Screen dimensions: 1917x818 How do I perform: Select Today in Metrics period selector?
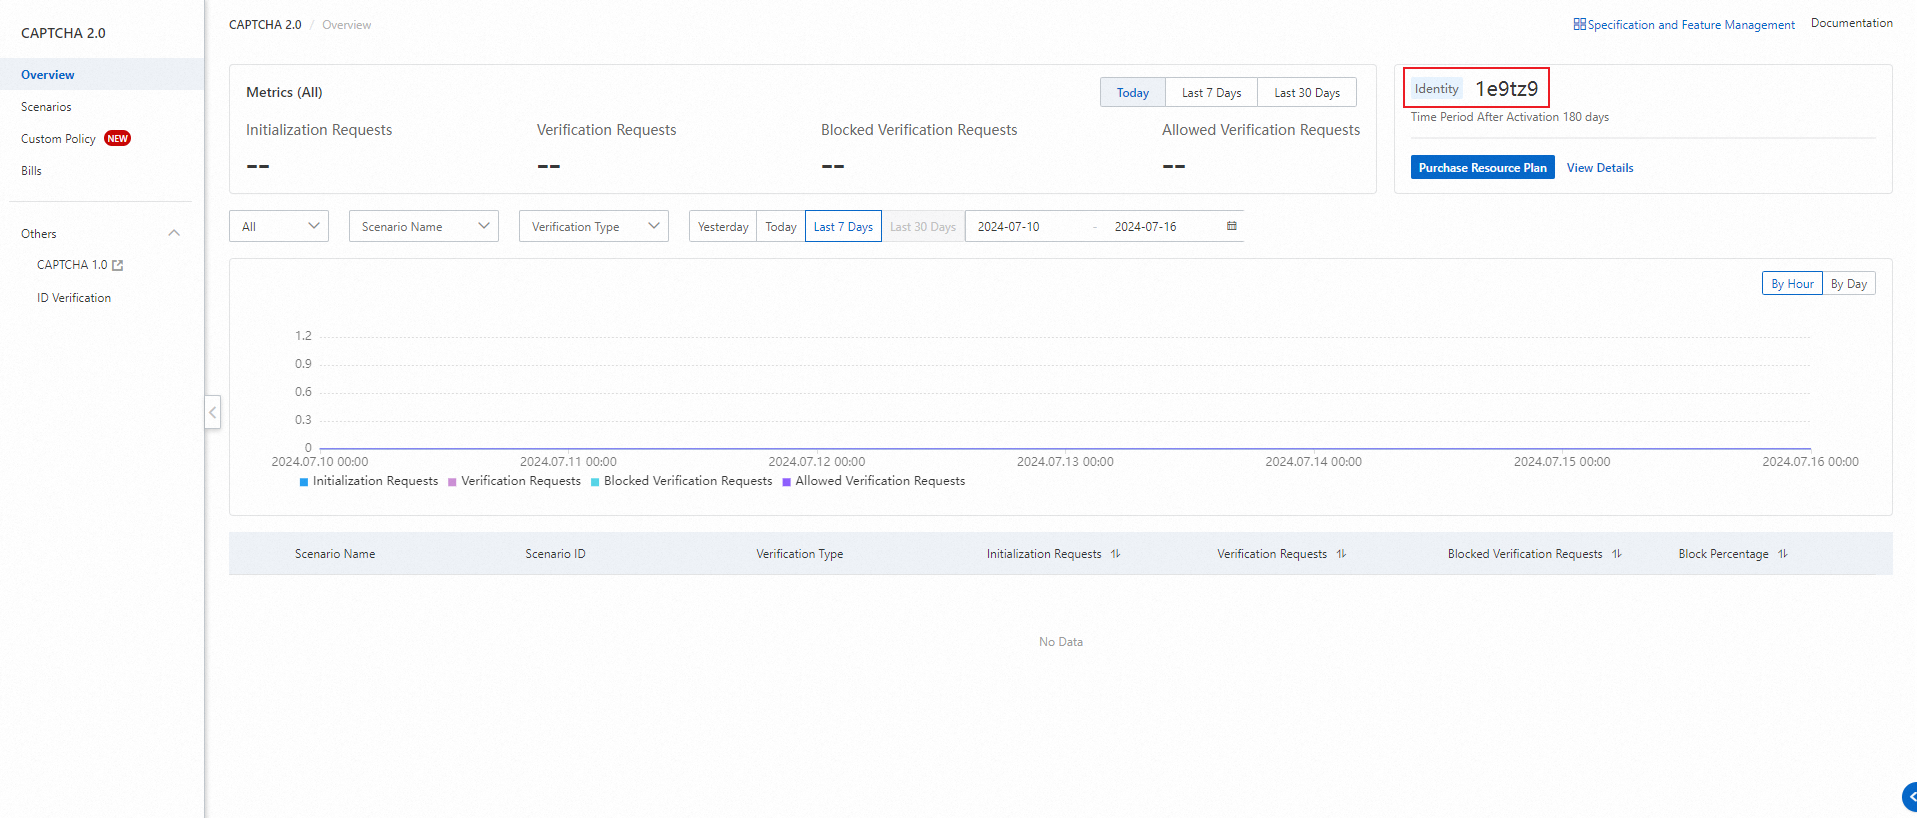tap(1133, 93)
